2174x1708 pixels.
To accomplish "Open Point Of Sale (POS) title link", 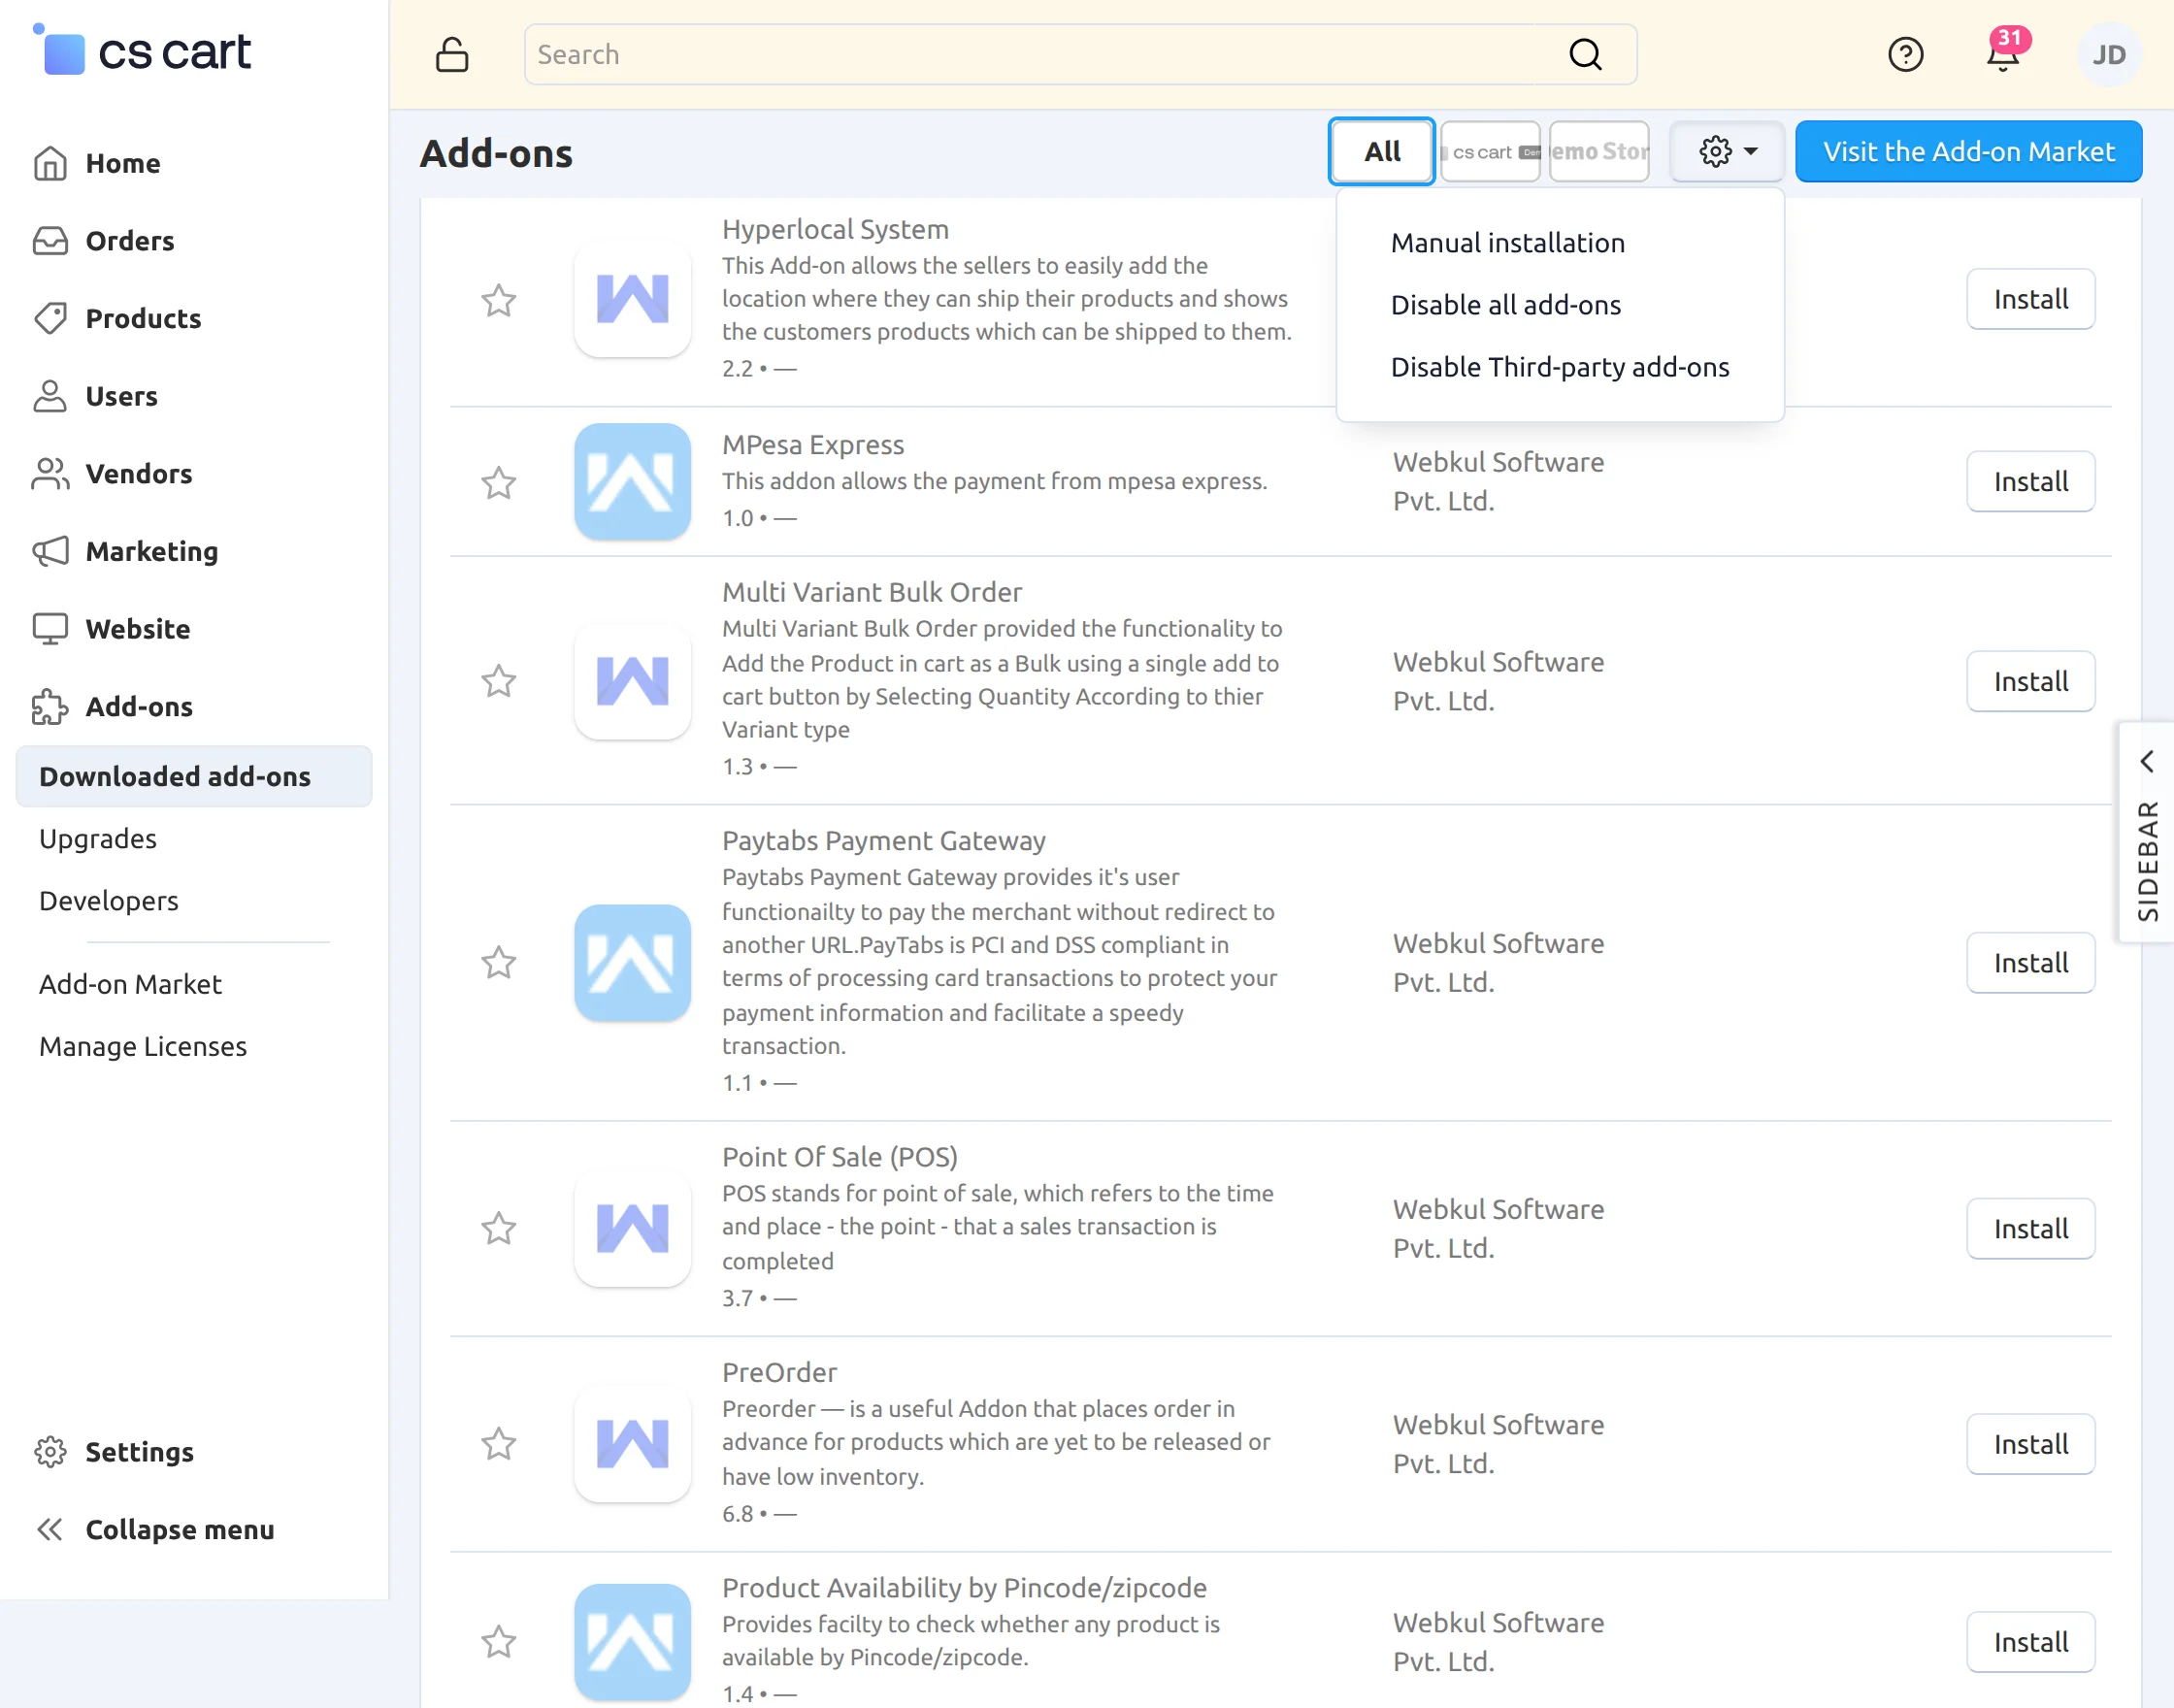I will pyautogui.click(x=839, y=1157).
